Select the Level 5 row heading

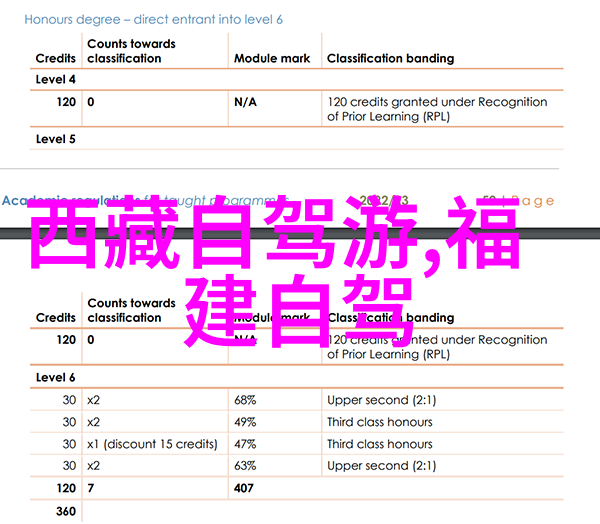coord(56,139)
